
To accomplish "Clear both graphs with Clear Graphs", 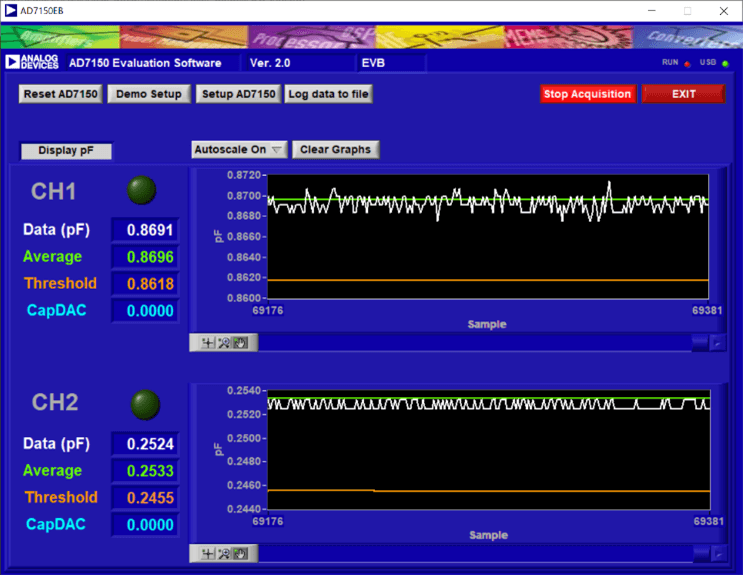I will tap(335, 149).
